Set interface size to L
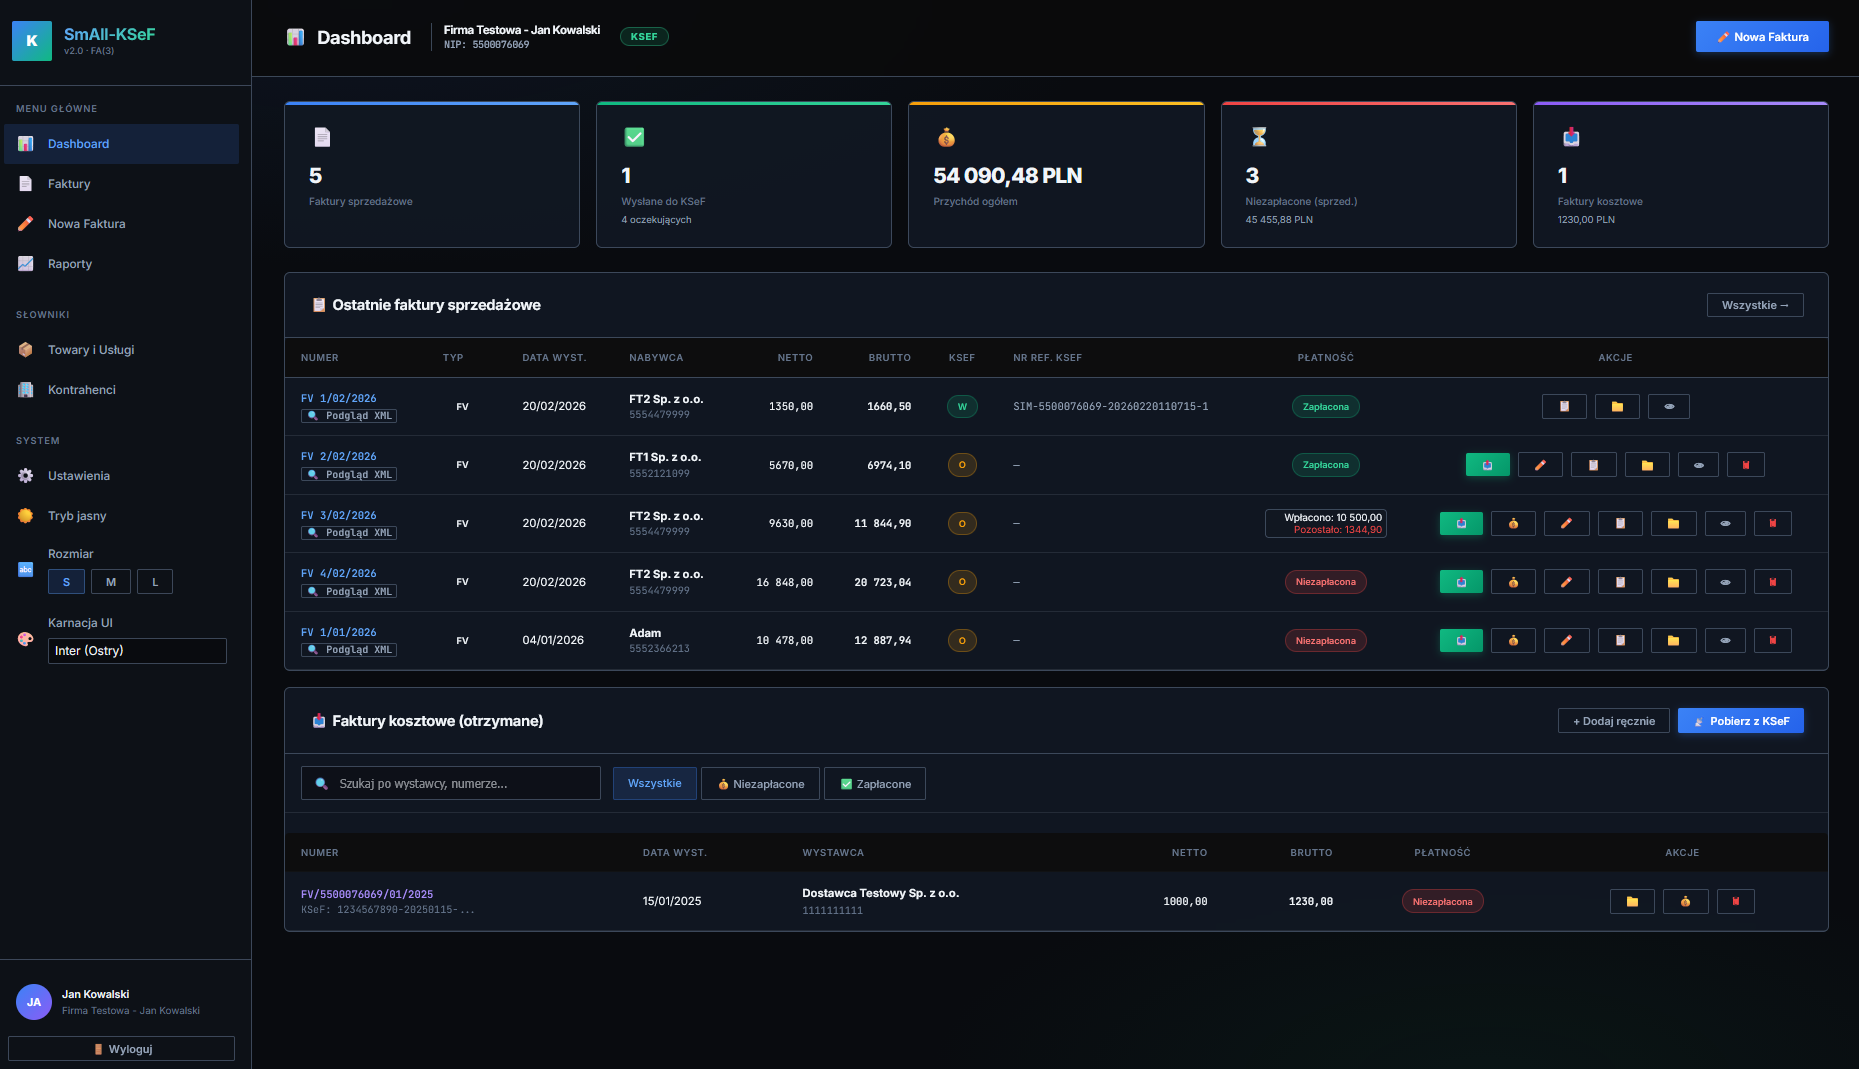The image size is (1859, 1069). point(155,582)
